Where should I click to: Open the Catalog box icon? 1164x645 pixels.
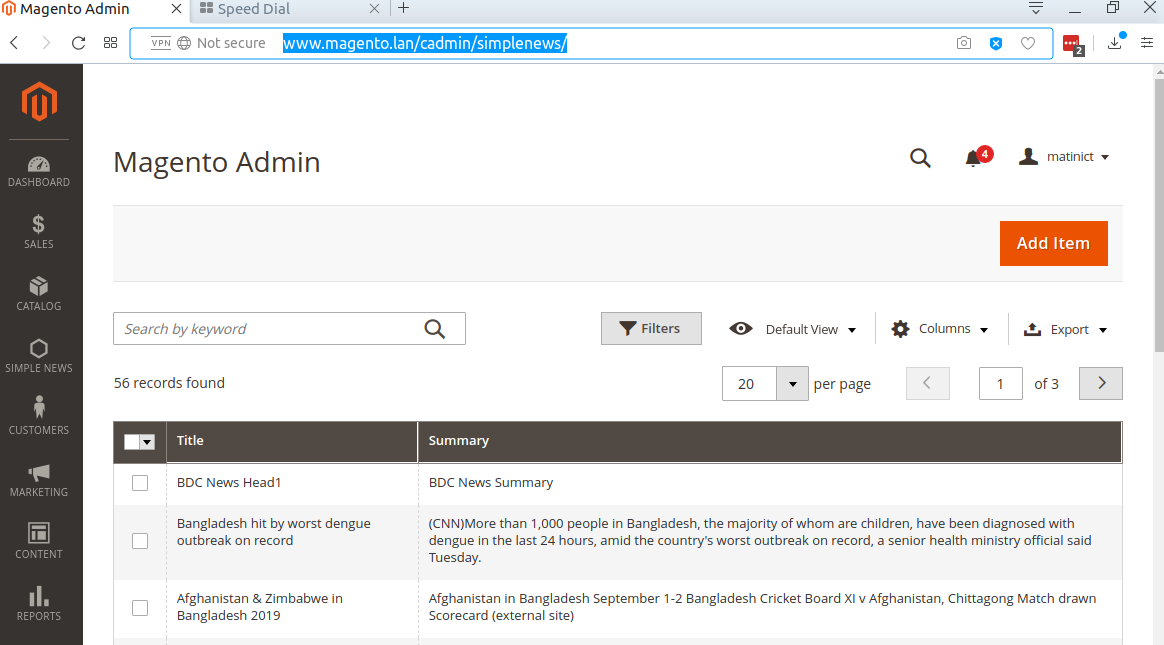click(x=39, y=294)
